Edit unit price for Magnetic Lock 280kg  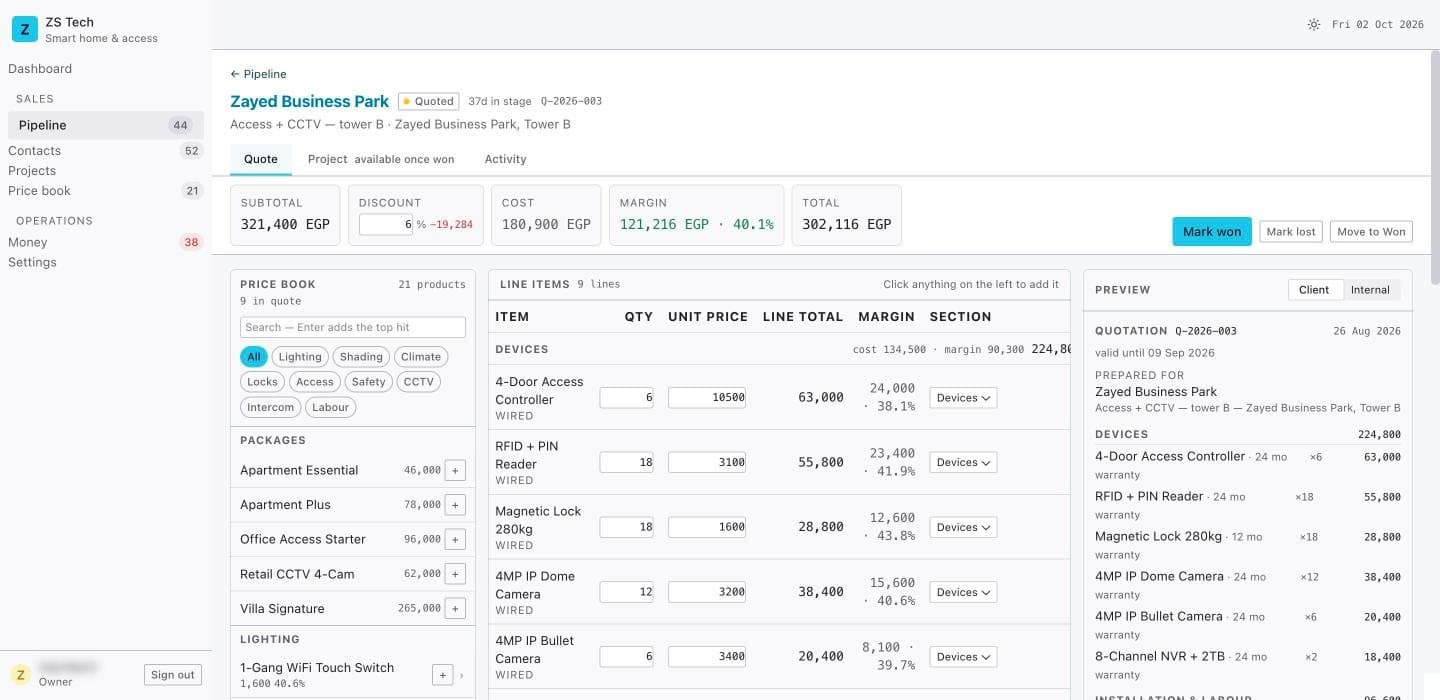click(708, 527)
